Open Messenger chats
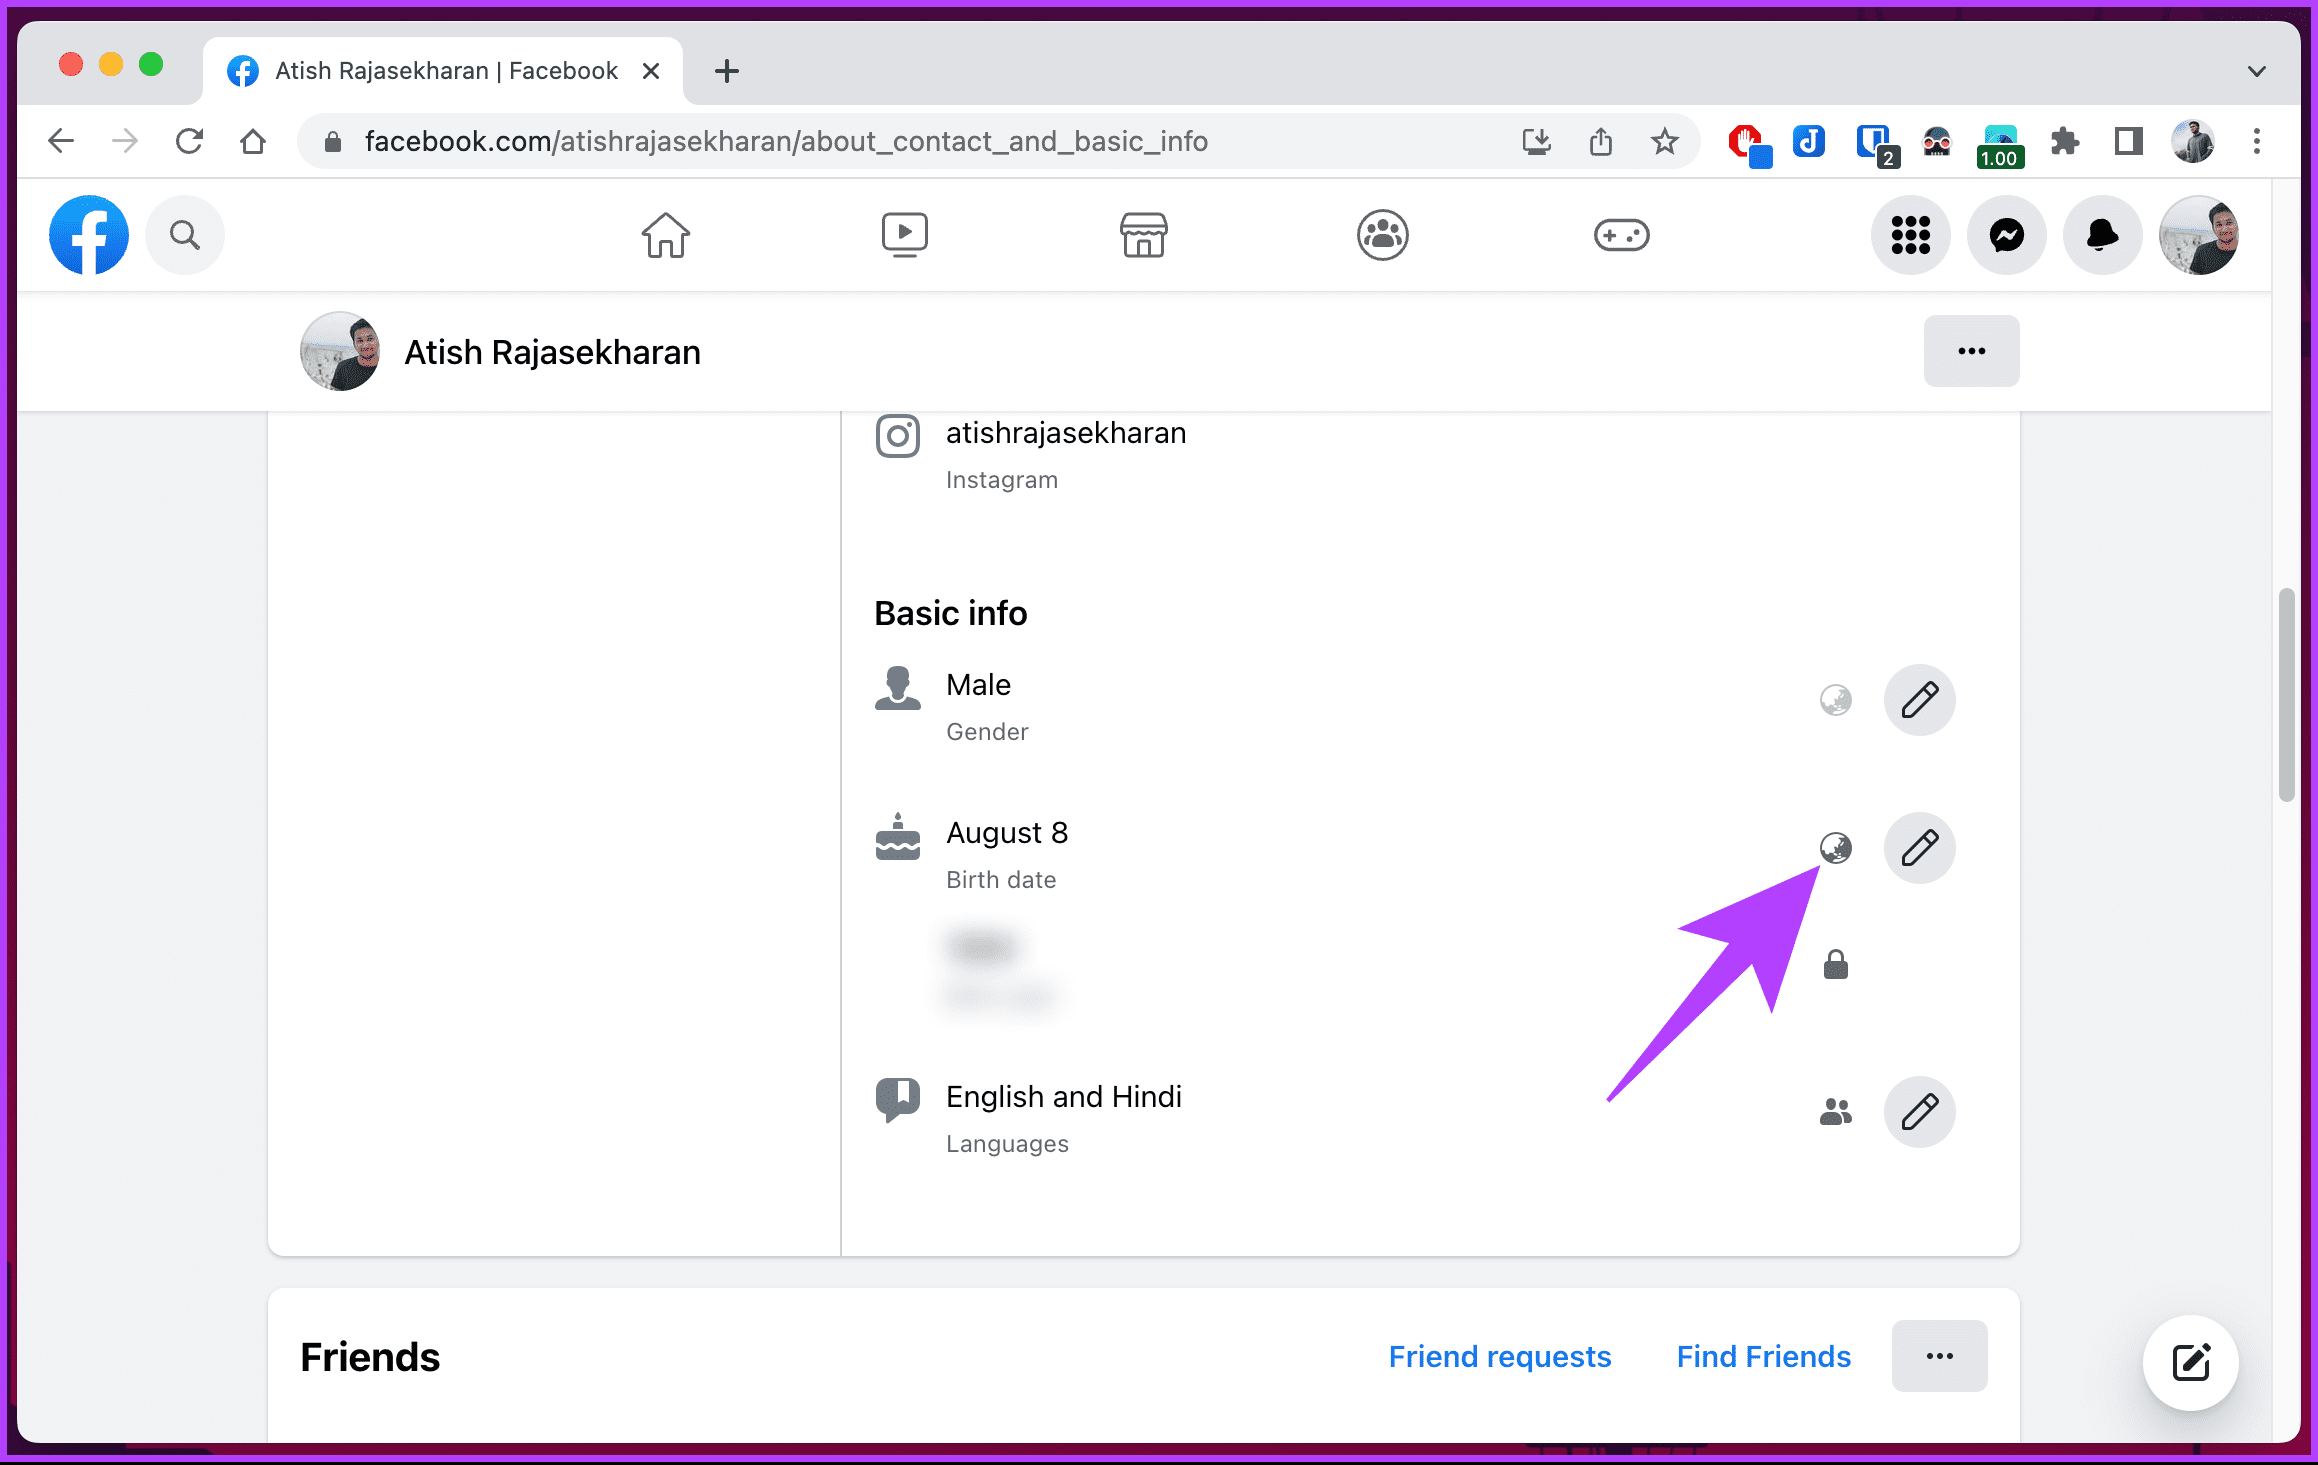This screenshot has width=2318, height=1465. (2007, 235)
